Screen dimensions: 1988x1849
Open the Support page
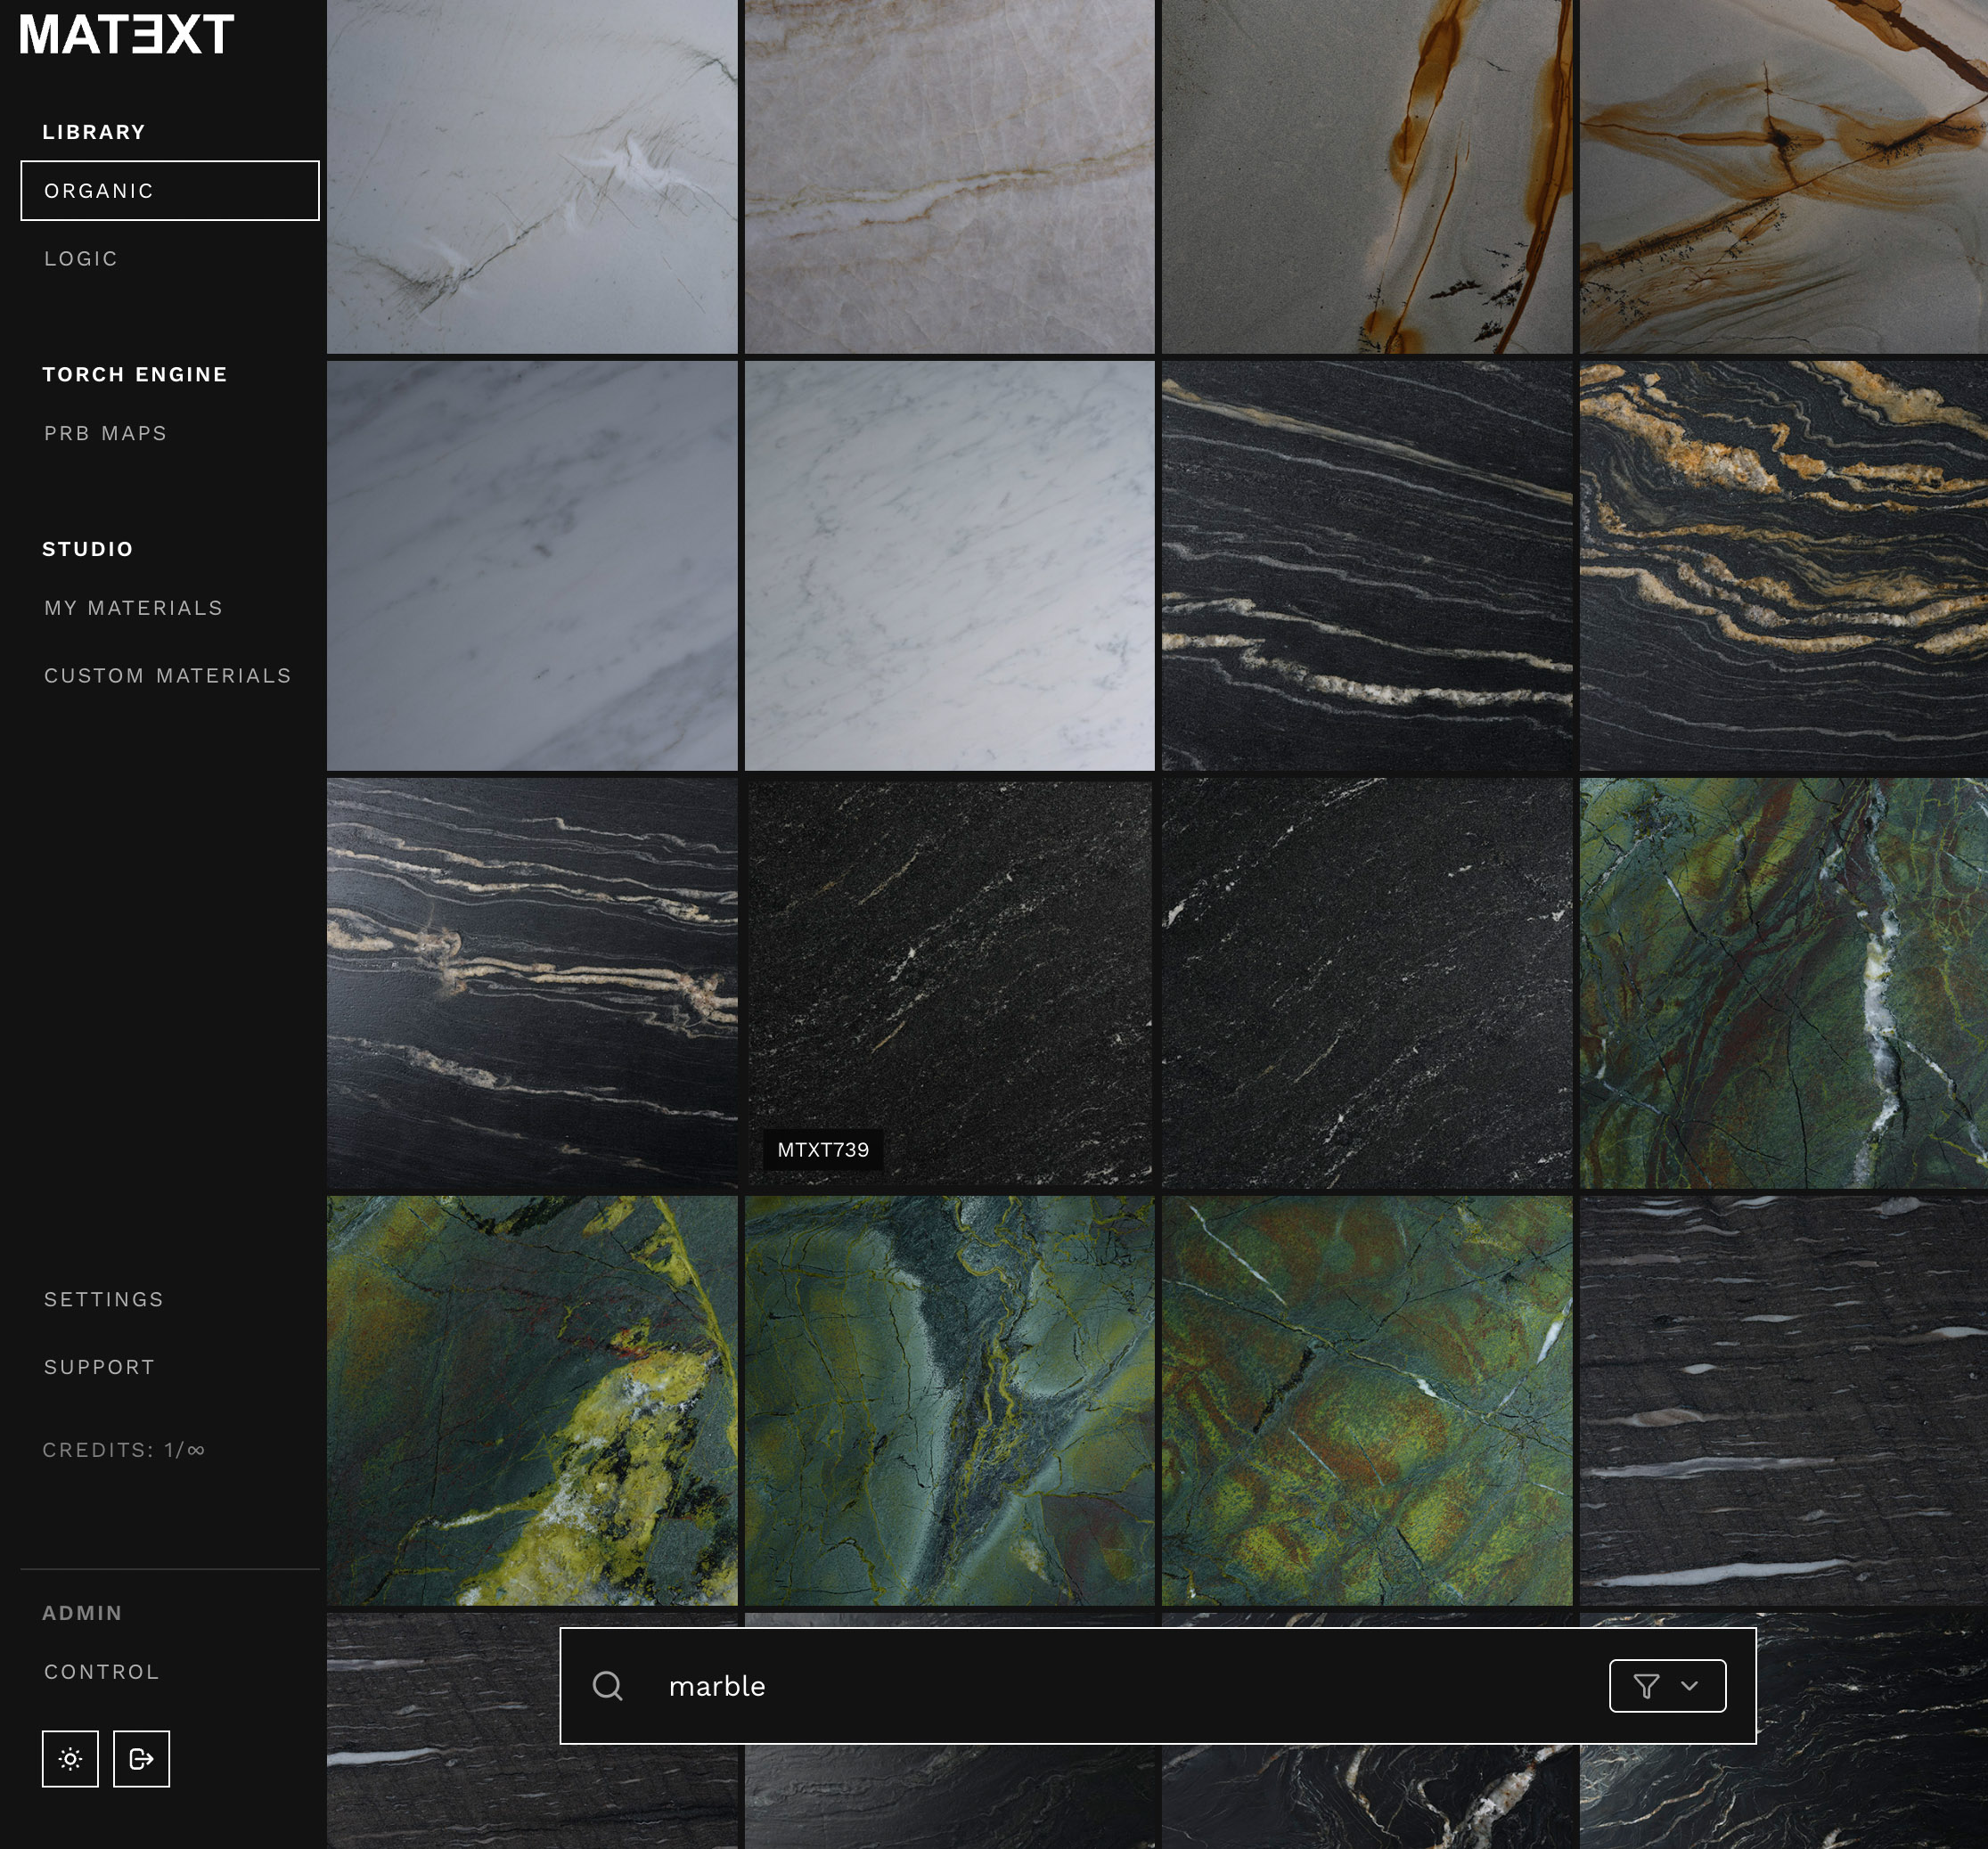[99, 1367]
